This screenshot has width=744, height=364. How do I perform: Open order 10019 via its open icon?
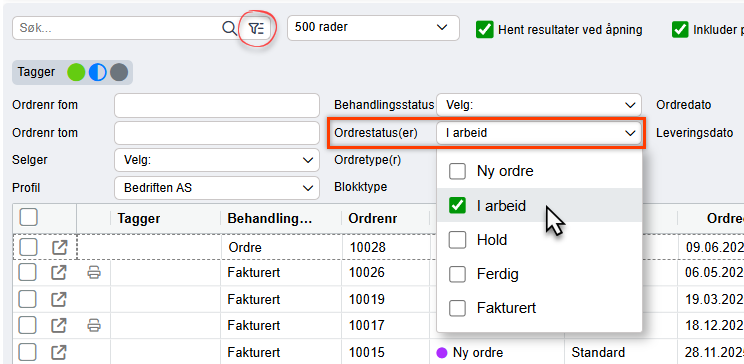coord(59,299)
